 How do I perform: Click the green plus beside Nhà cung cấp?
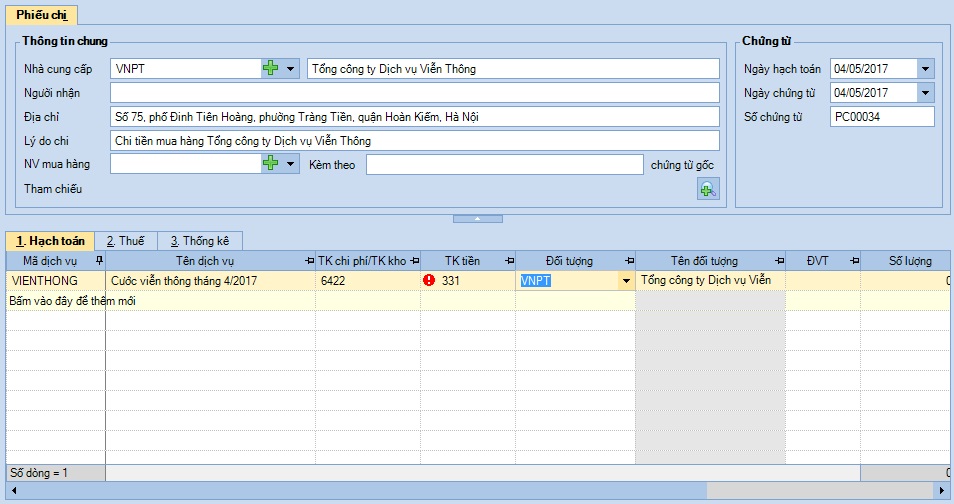(270, 69)
